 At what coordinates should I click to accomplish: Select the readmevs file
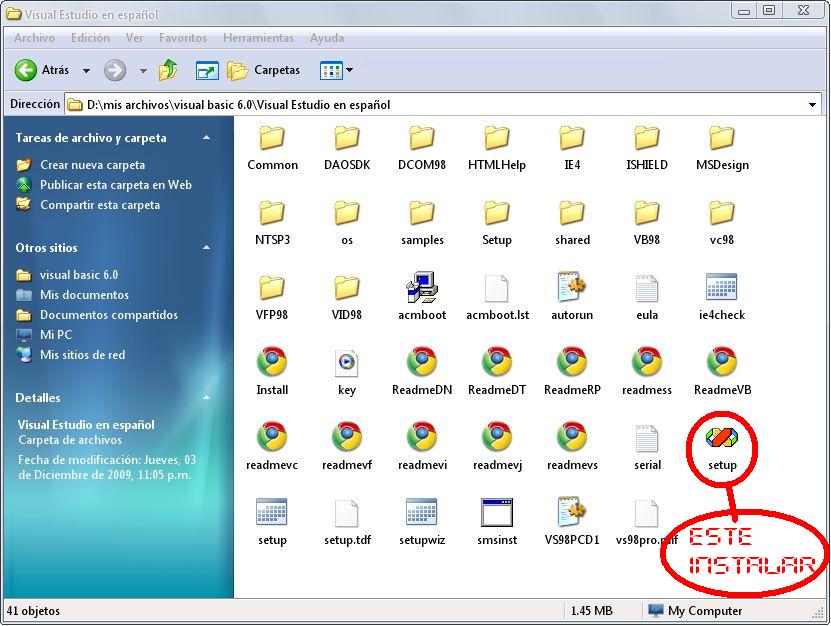pos(572,447)
